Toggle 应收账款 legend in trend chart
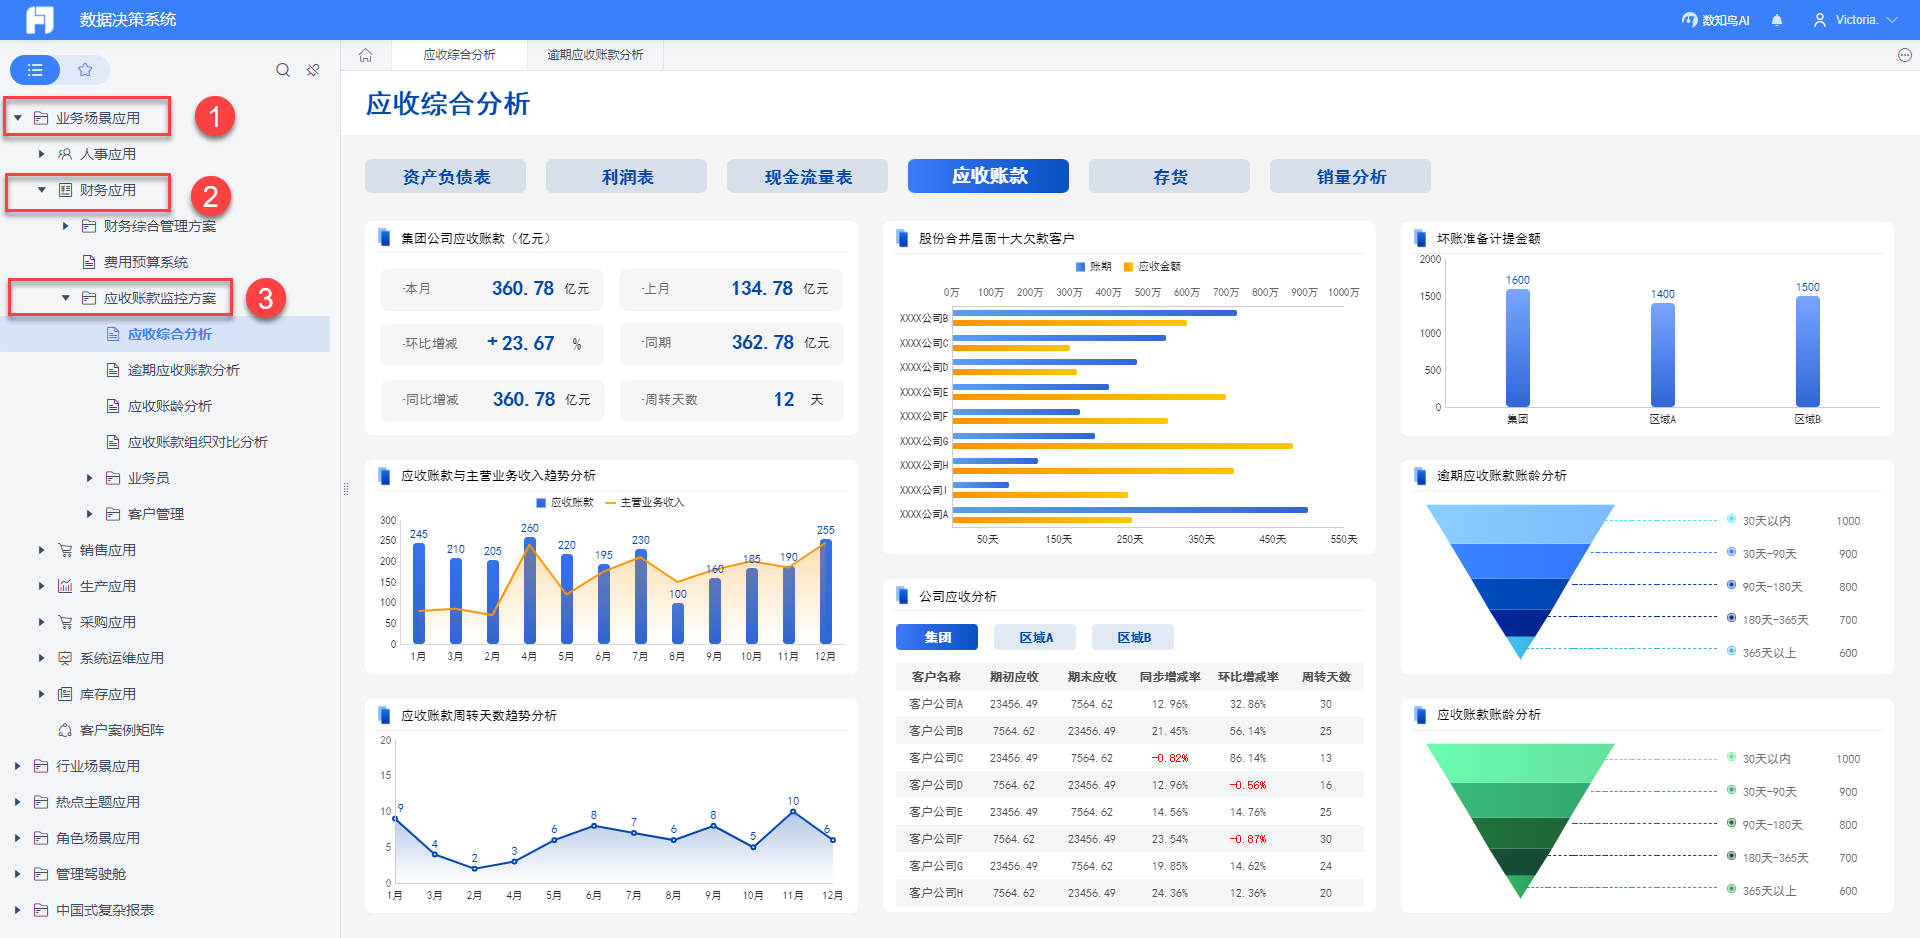This screenshot has height=938, width=1920. point(565,502)
